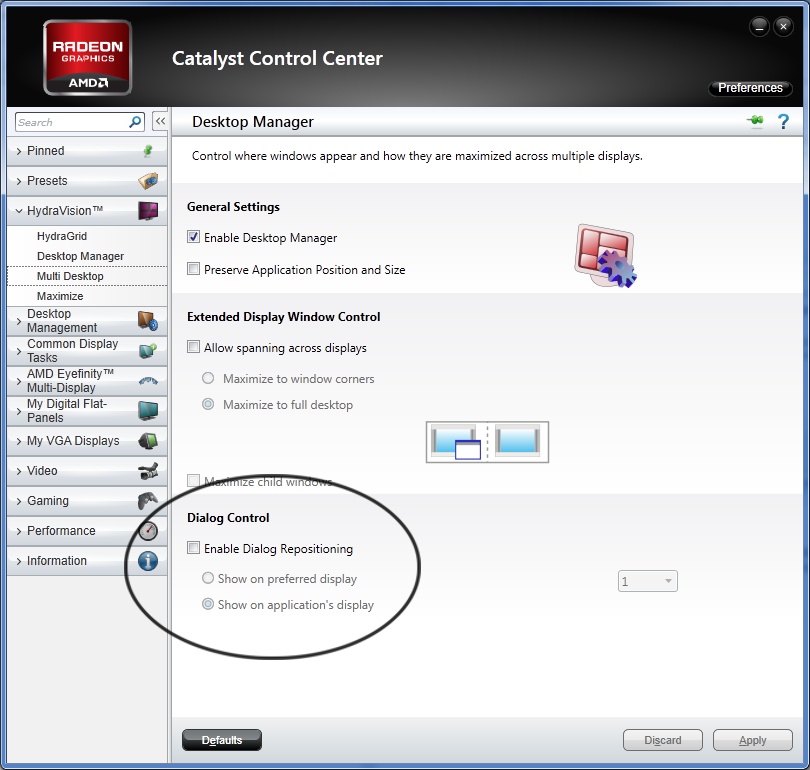Click the Performance gauge icon

click(x=148, y=531)
